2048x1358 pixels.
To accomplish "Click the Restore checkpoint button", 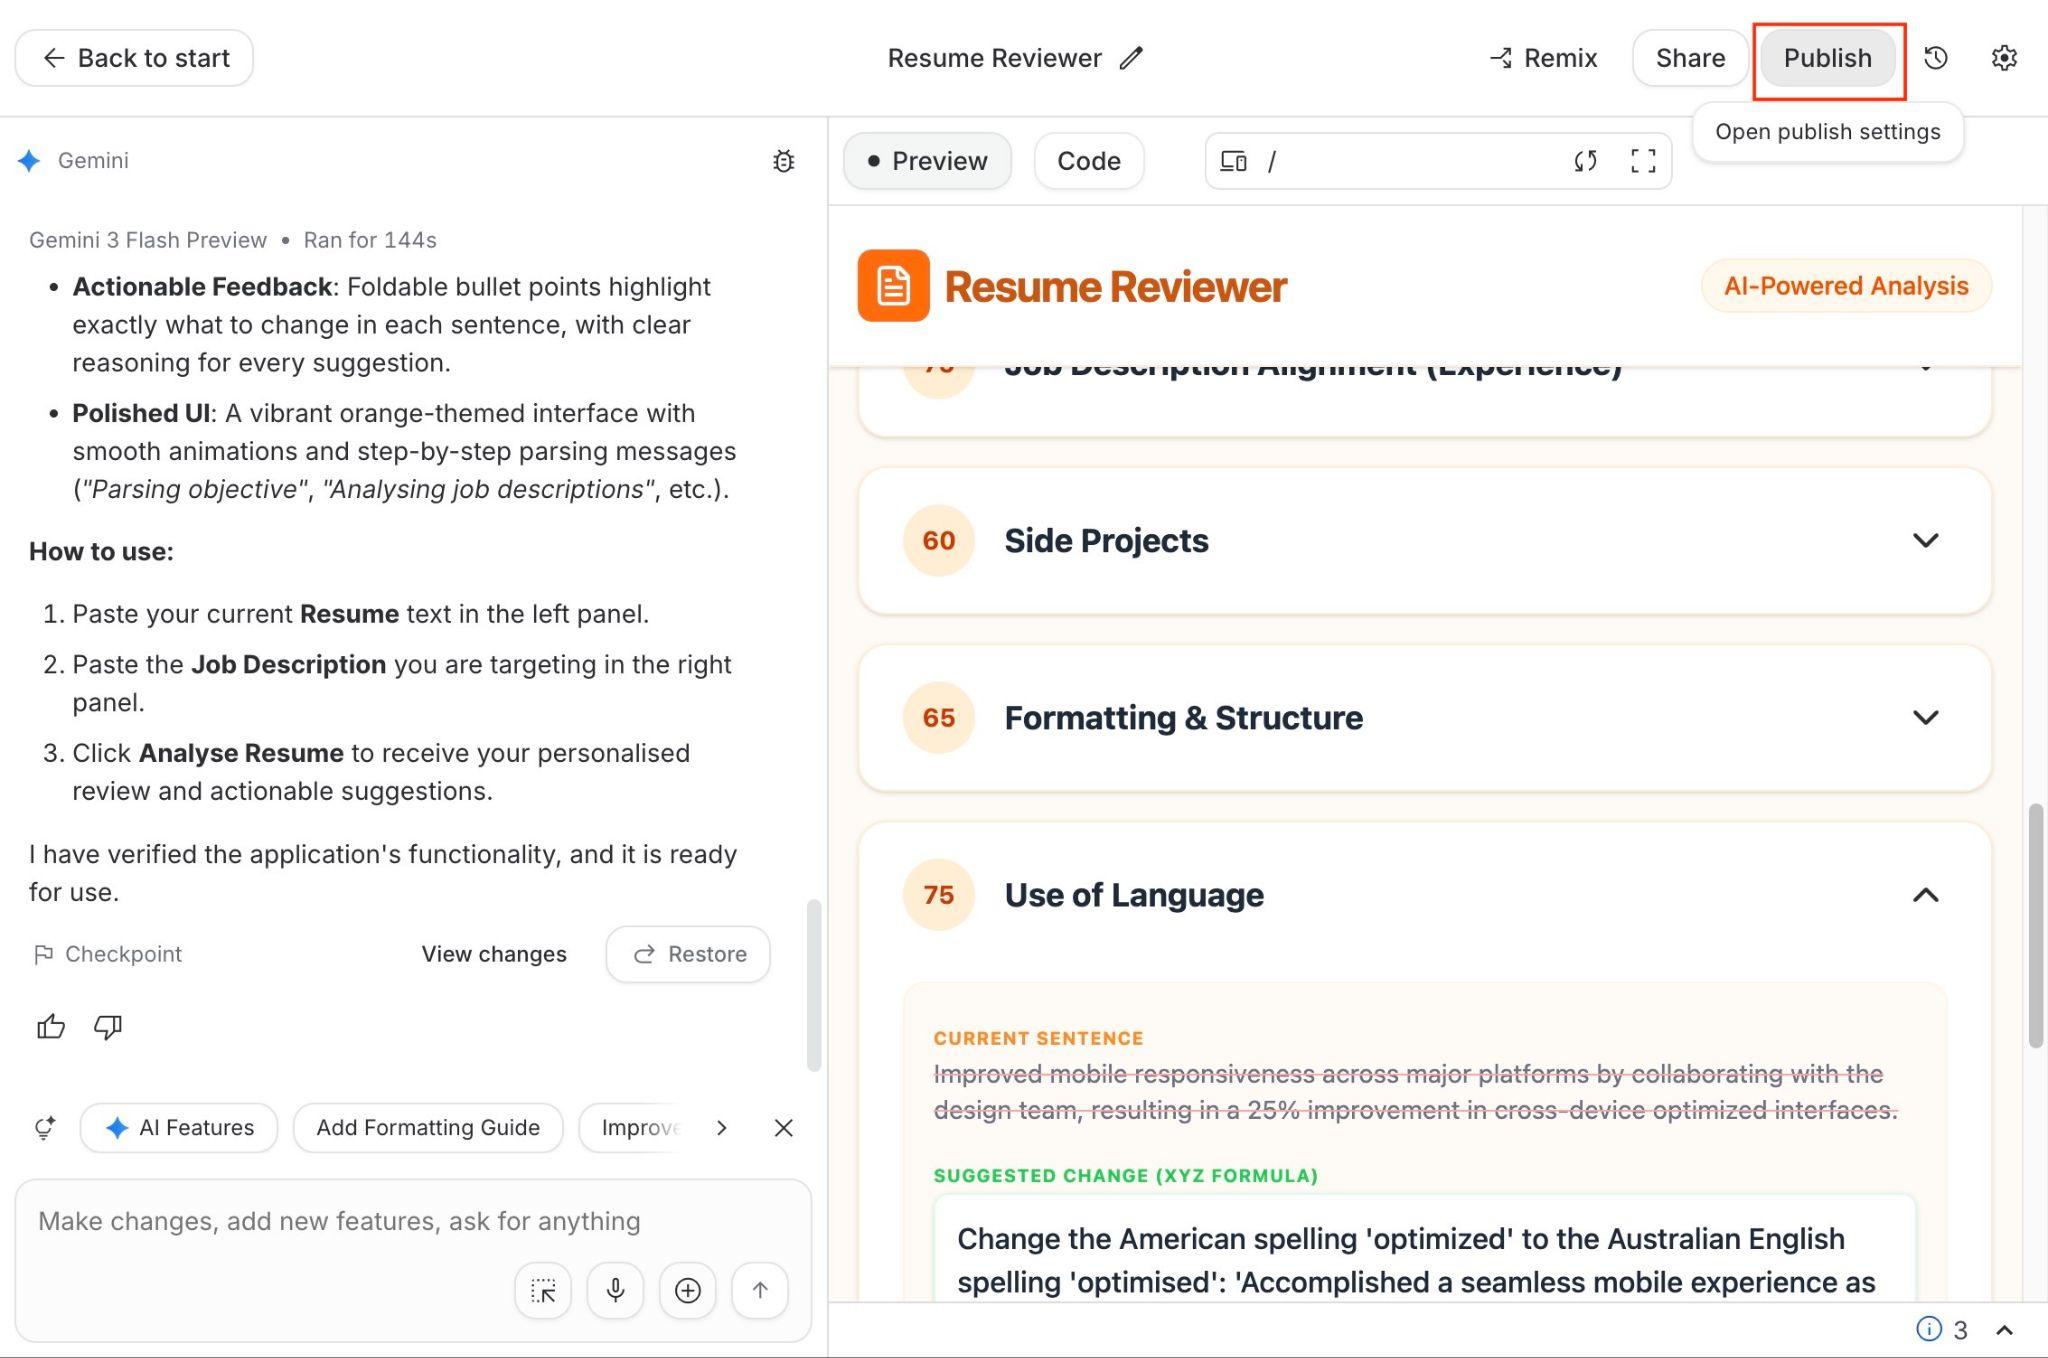I will click(688, 954).
